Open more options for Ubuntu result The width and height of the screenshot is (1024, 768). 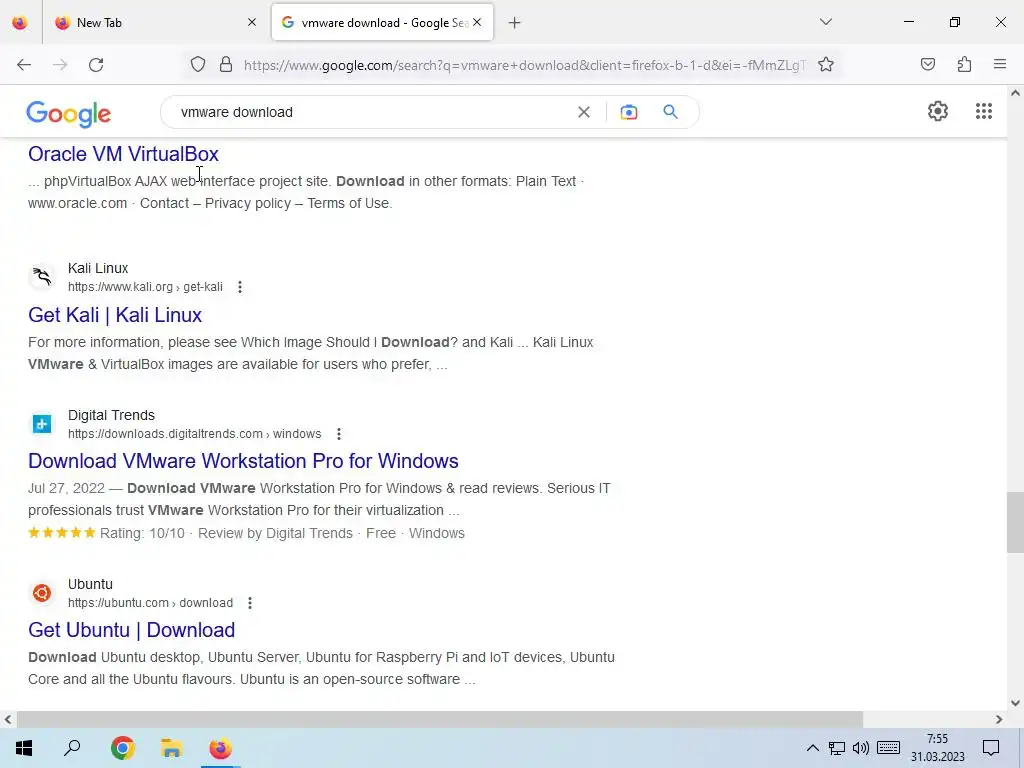pos(249,603)
